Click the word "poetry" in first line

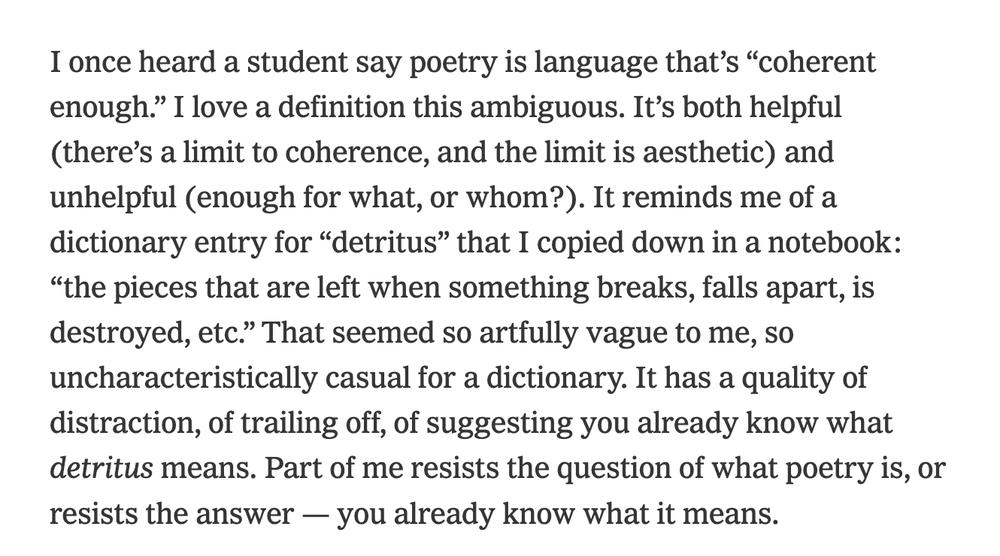coord(453,64)
